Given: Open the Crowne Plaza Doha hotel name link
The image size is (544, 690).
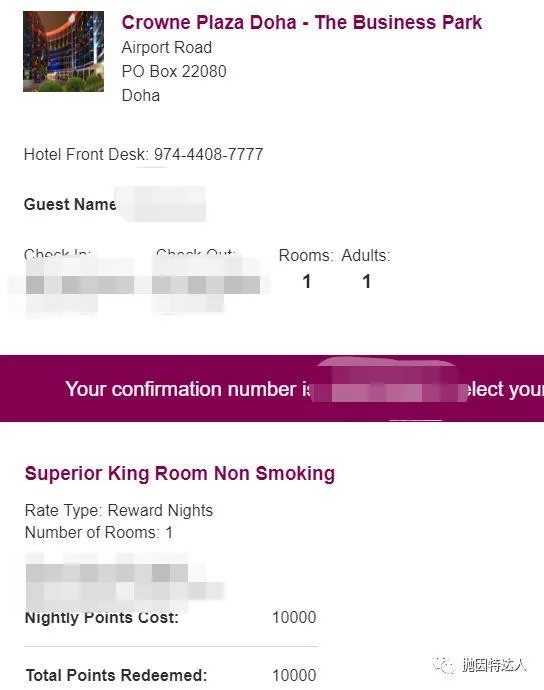Looking at the screenshot, I should point(301,23).
